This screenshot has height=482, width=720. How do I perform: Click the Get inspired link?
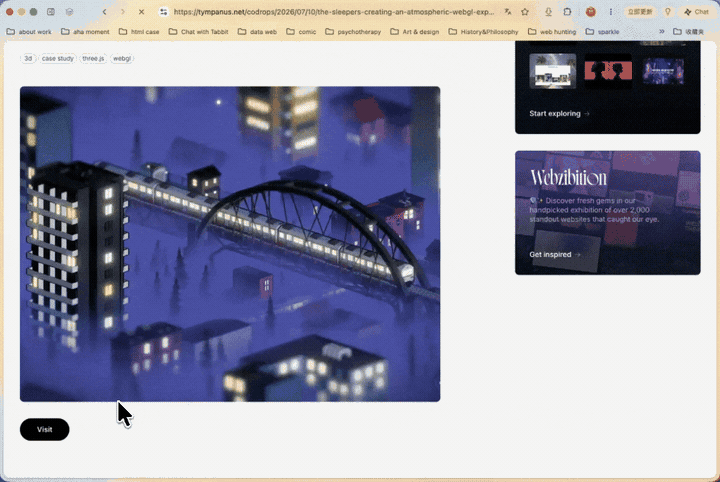[555, 254]
